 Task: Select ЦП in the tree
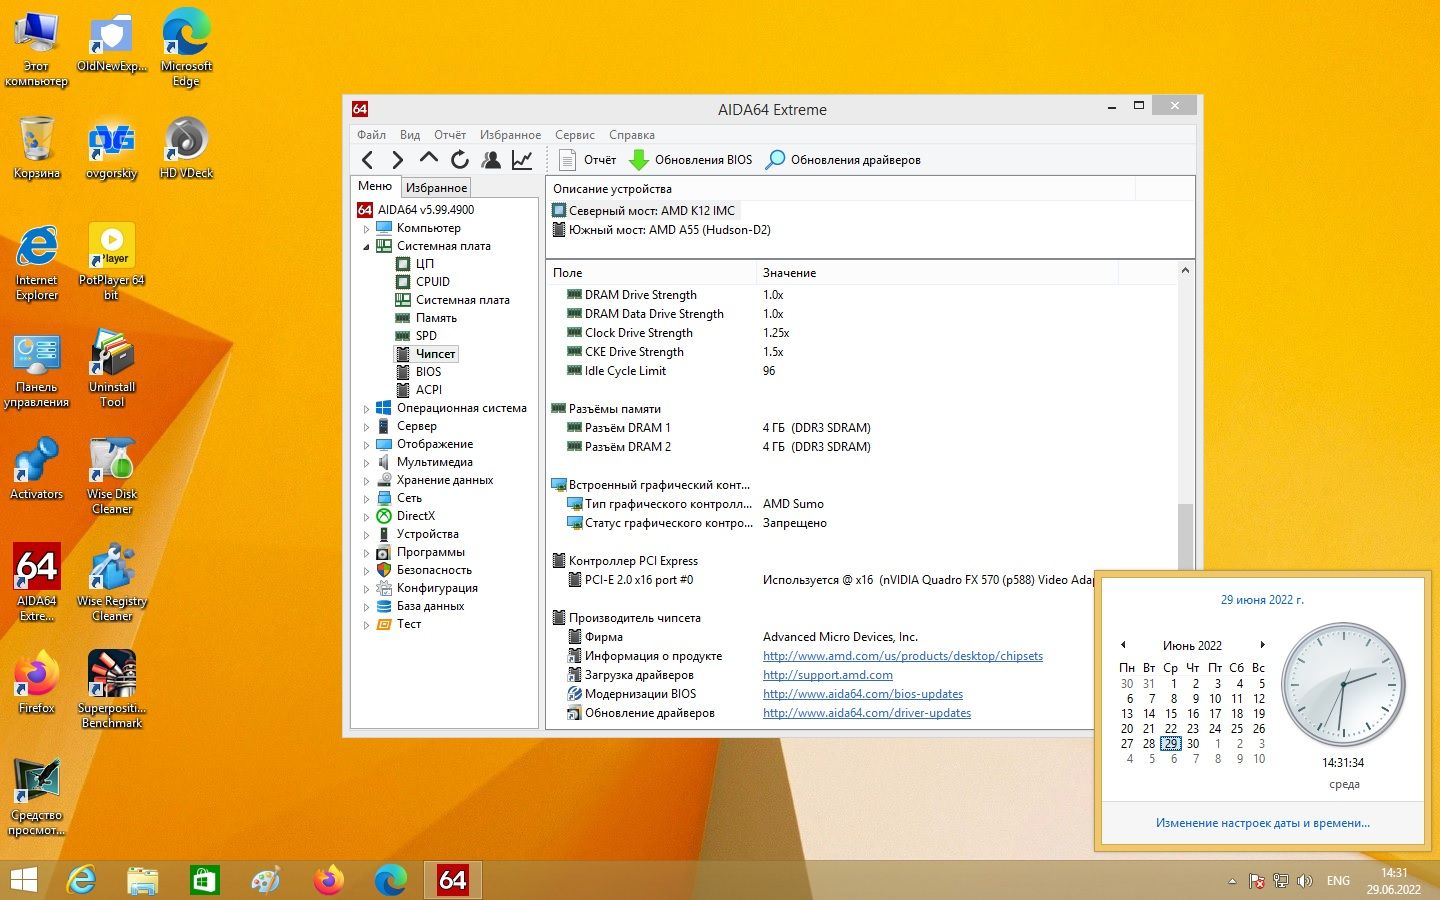tap(425, 264)
